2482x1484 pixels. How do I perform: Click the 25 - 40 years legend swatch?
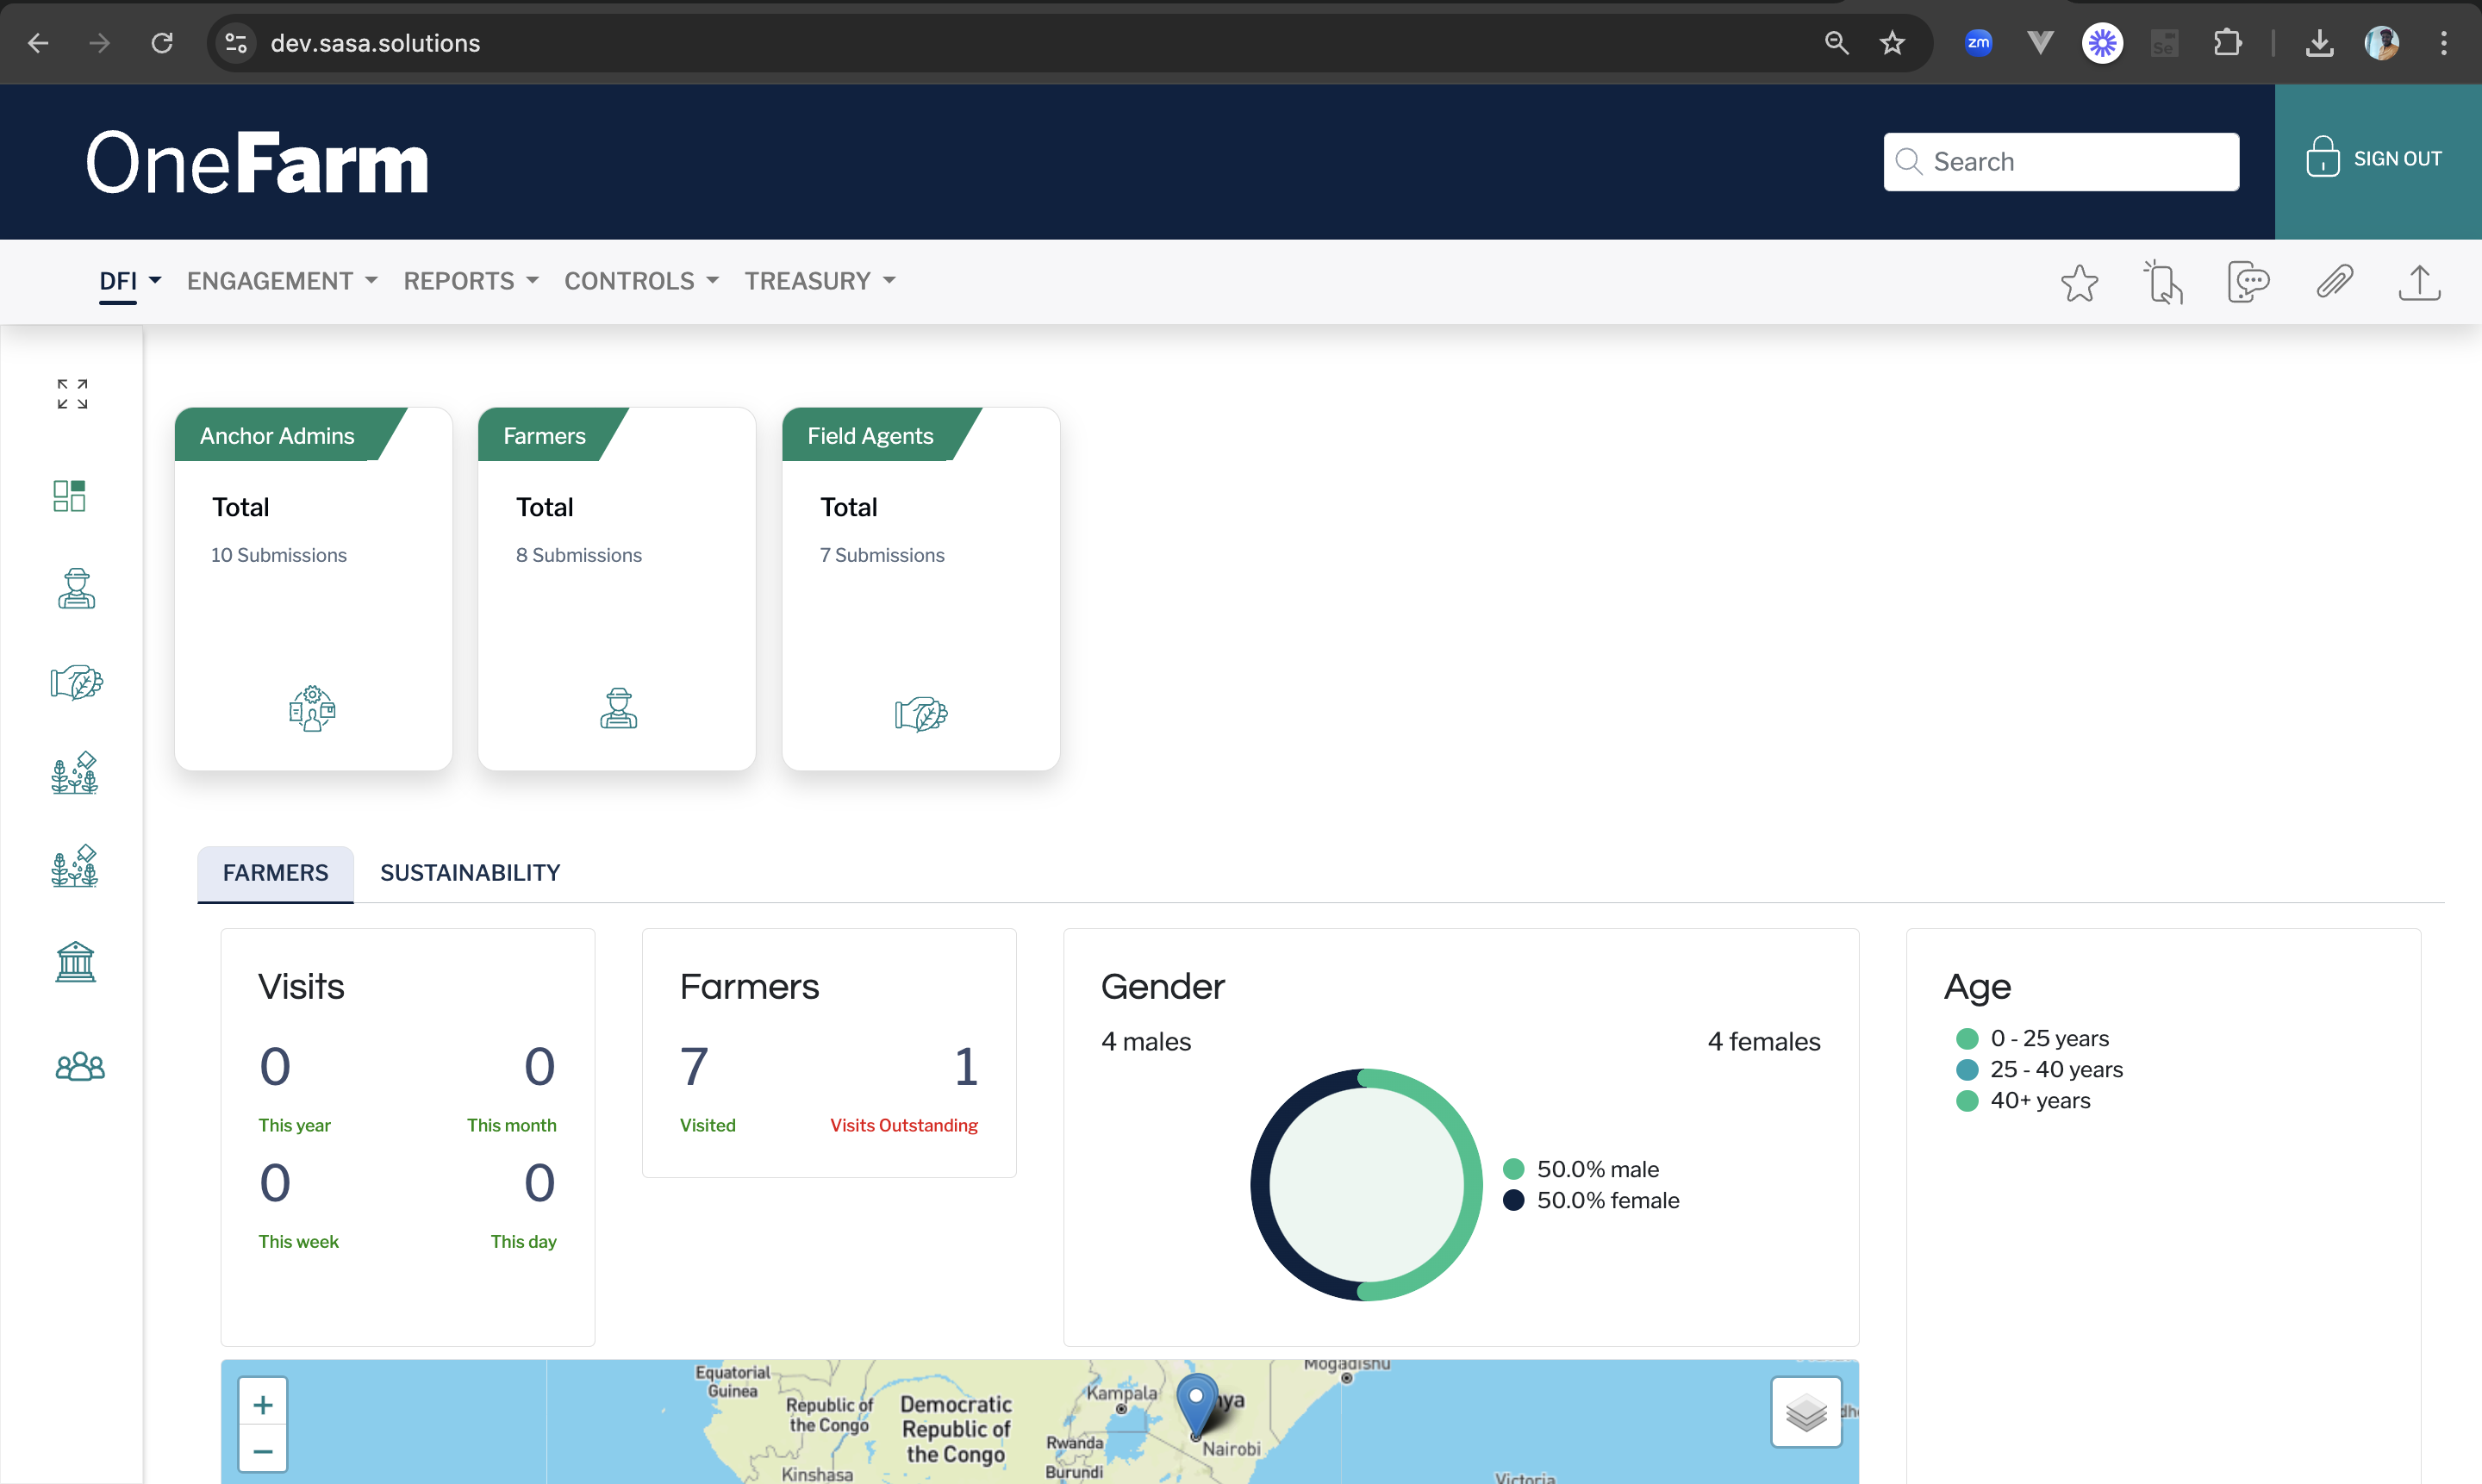(1966, 1069)
